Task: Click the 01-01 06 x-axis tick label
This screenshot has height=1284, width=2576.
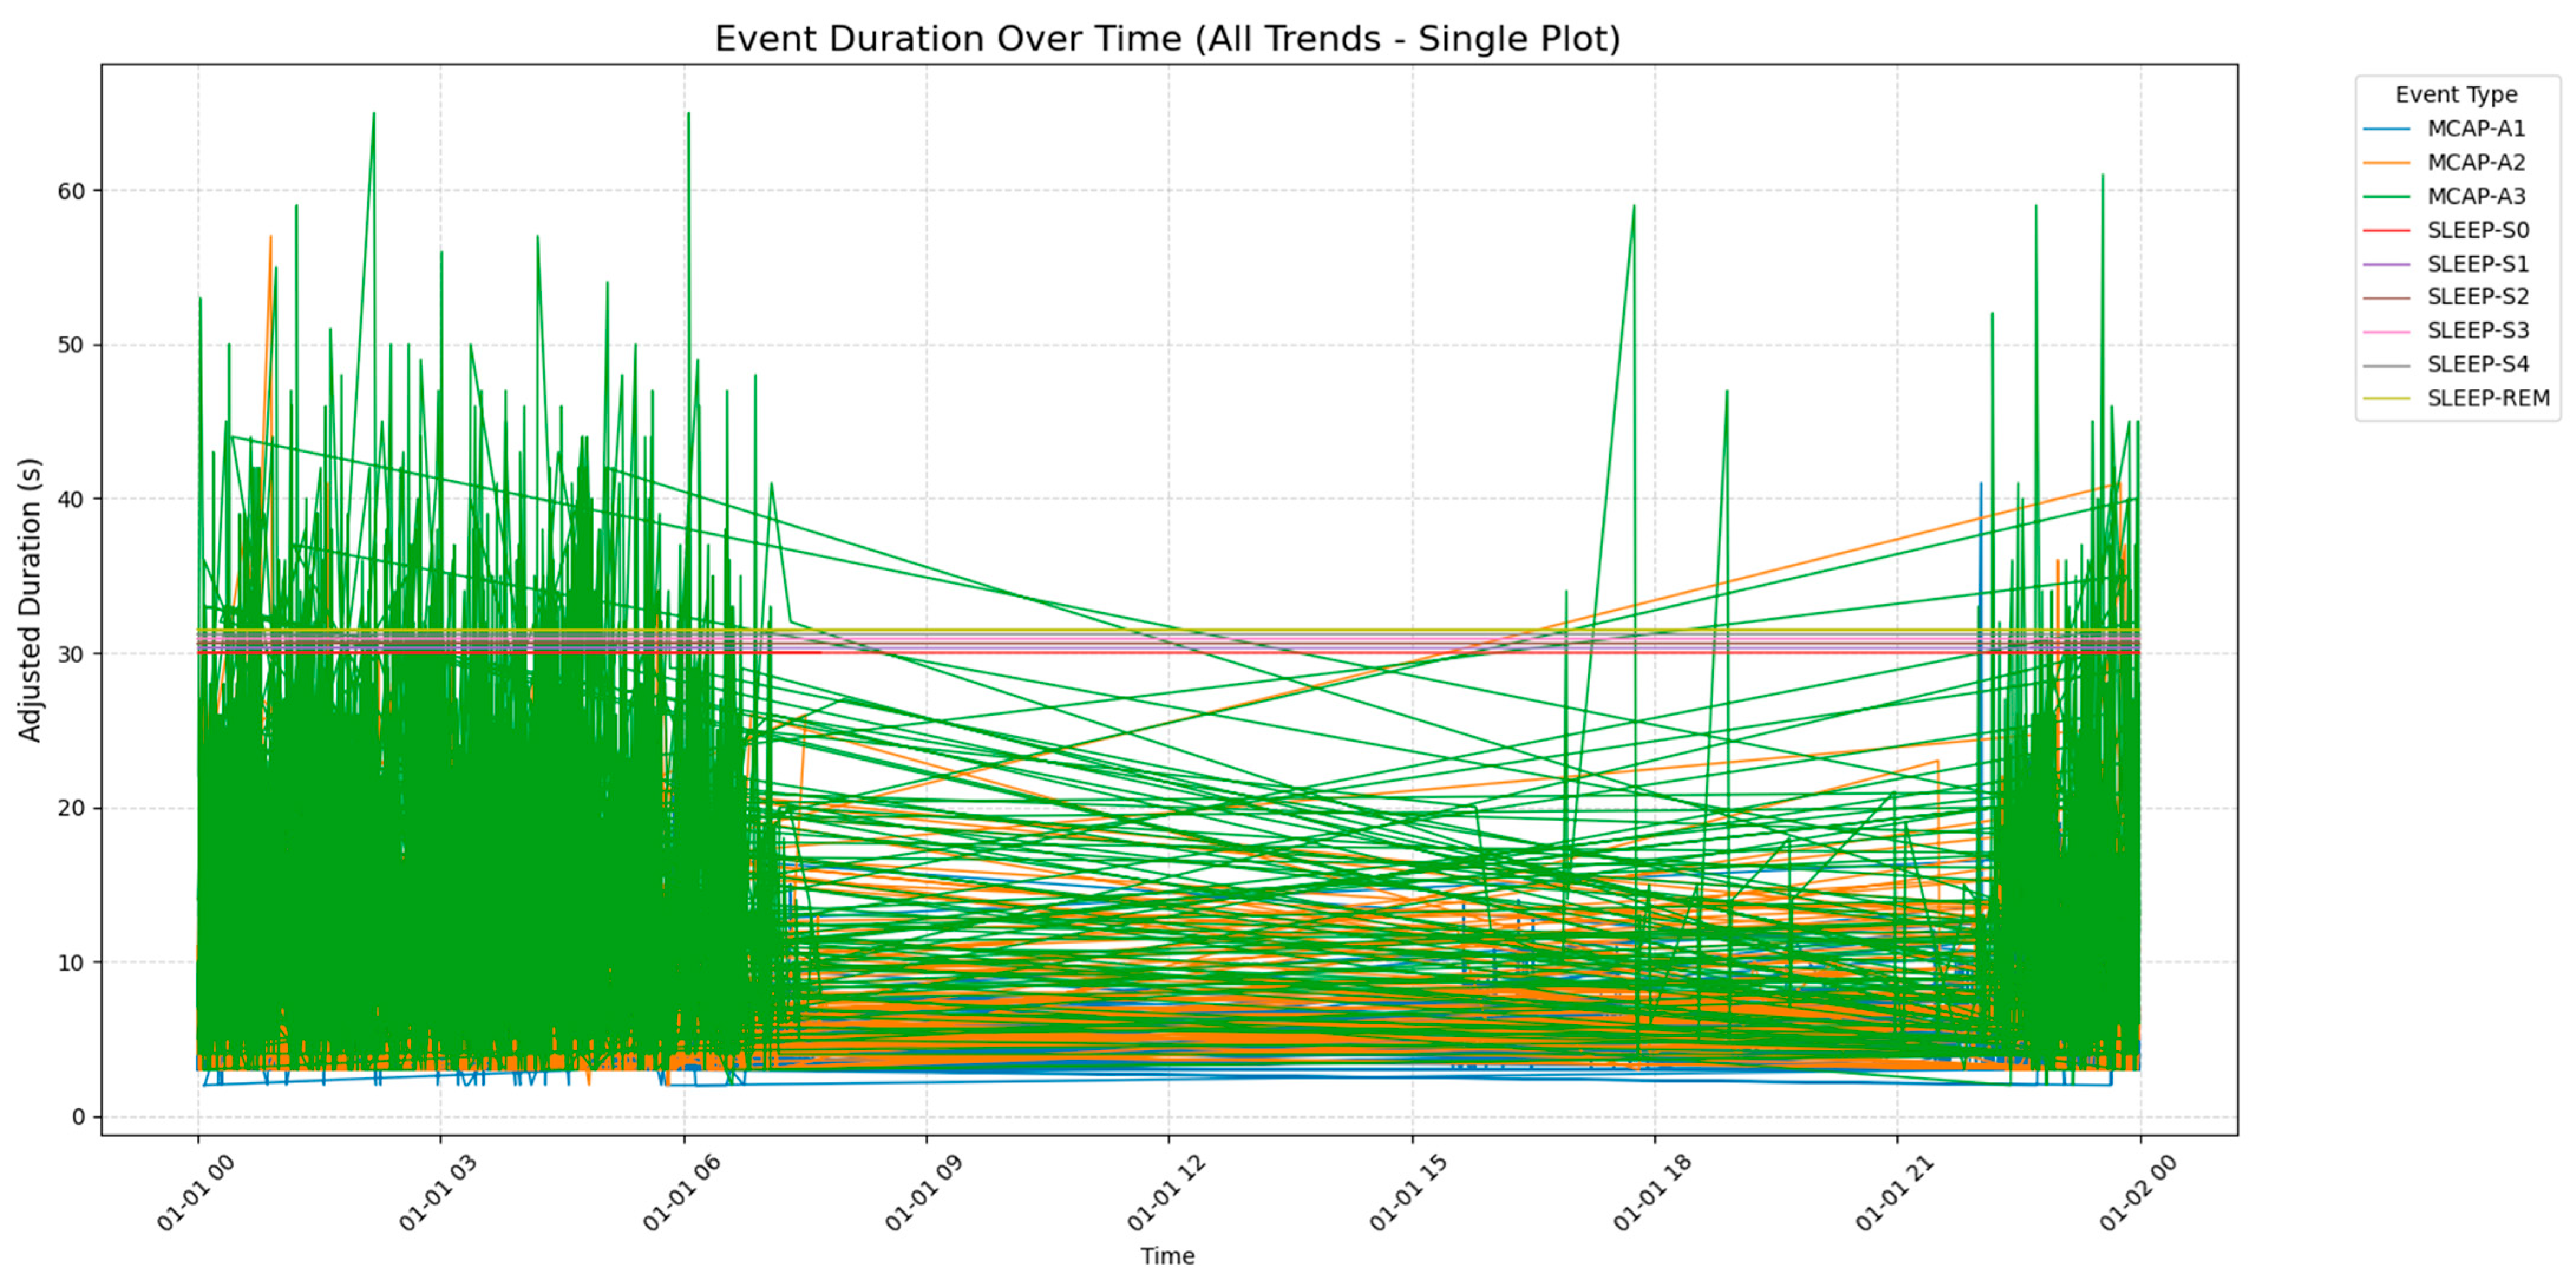Action: tap(683, 1193)
